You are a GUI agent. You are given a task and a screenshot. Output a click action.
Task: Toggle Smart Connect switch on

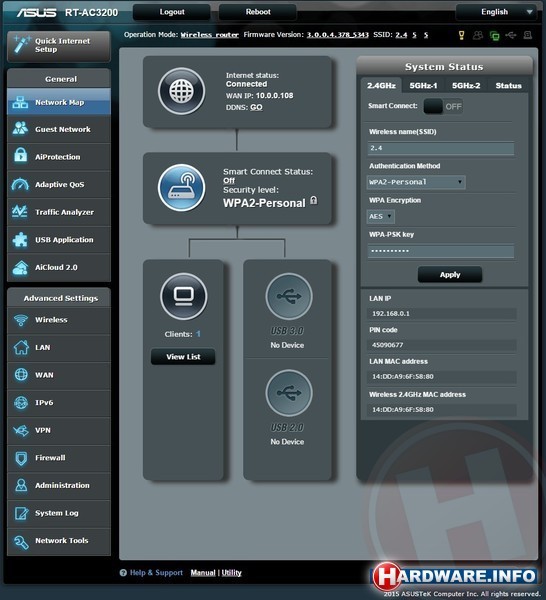tap(443, 106)
